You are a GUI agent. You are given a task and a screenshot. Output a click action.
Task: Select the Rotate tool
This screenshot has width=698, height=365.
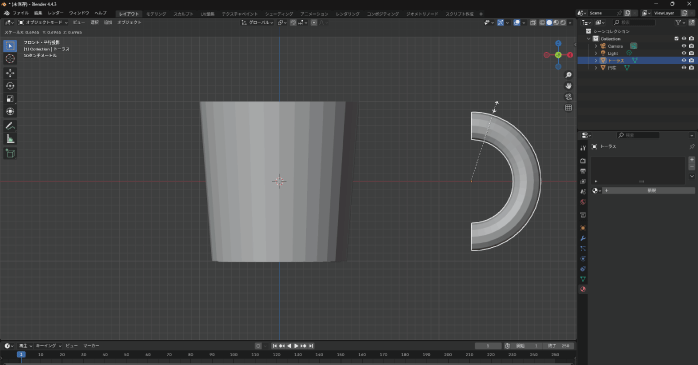10,86
